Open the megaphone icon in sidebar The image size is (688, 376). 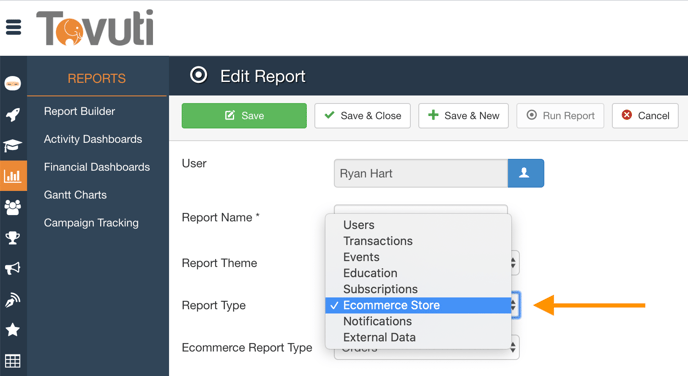[13, 268]
